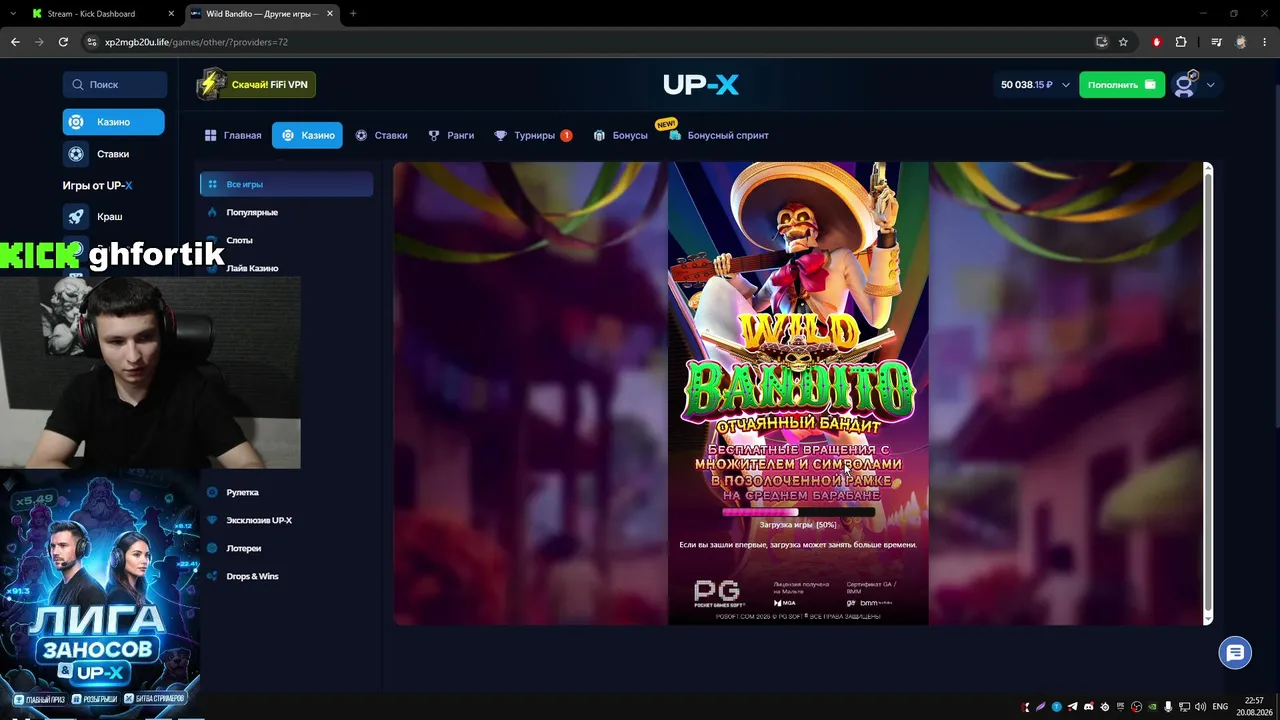Click the browser address bar URL

pos(196,42)
